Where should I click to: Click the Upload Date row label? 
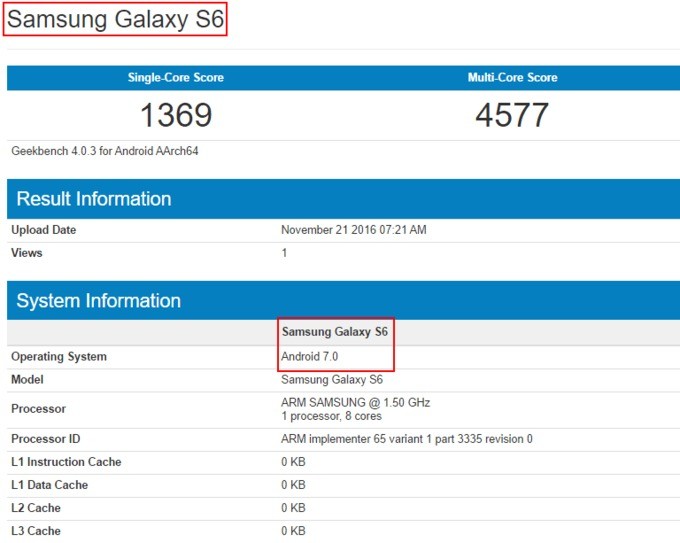(44, 230)
